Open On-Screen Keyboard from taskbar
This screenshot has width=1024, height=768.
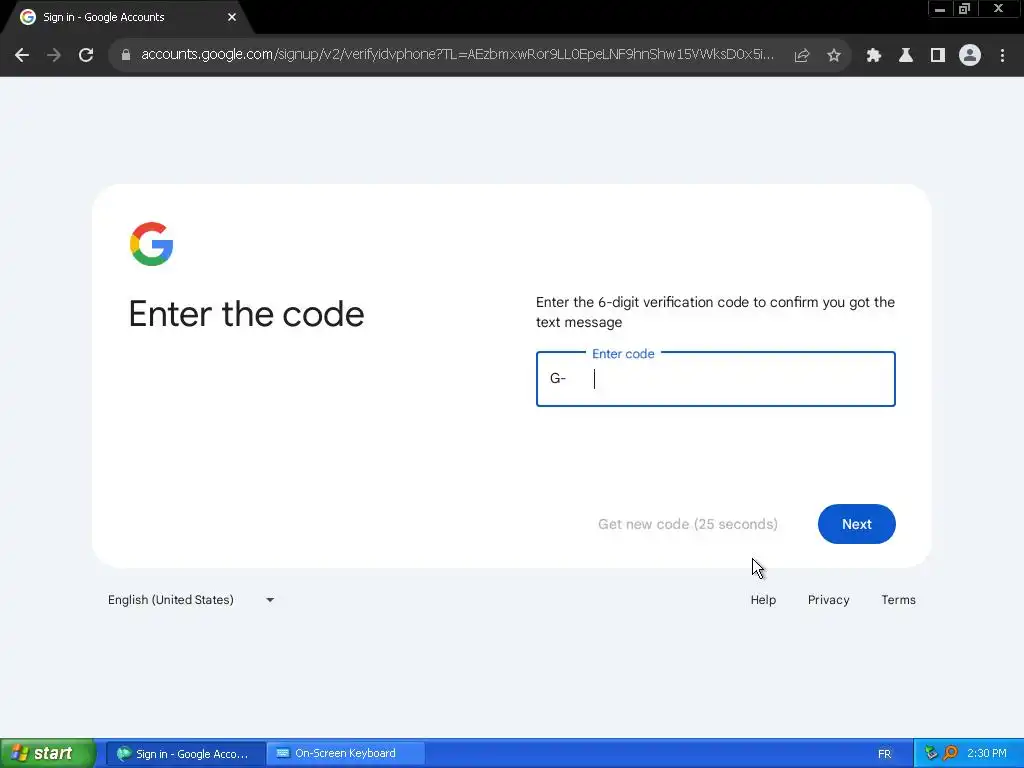coord(346,754)
